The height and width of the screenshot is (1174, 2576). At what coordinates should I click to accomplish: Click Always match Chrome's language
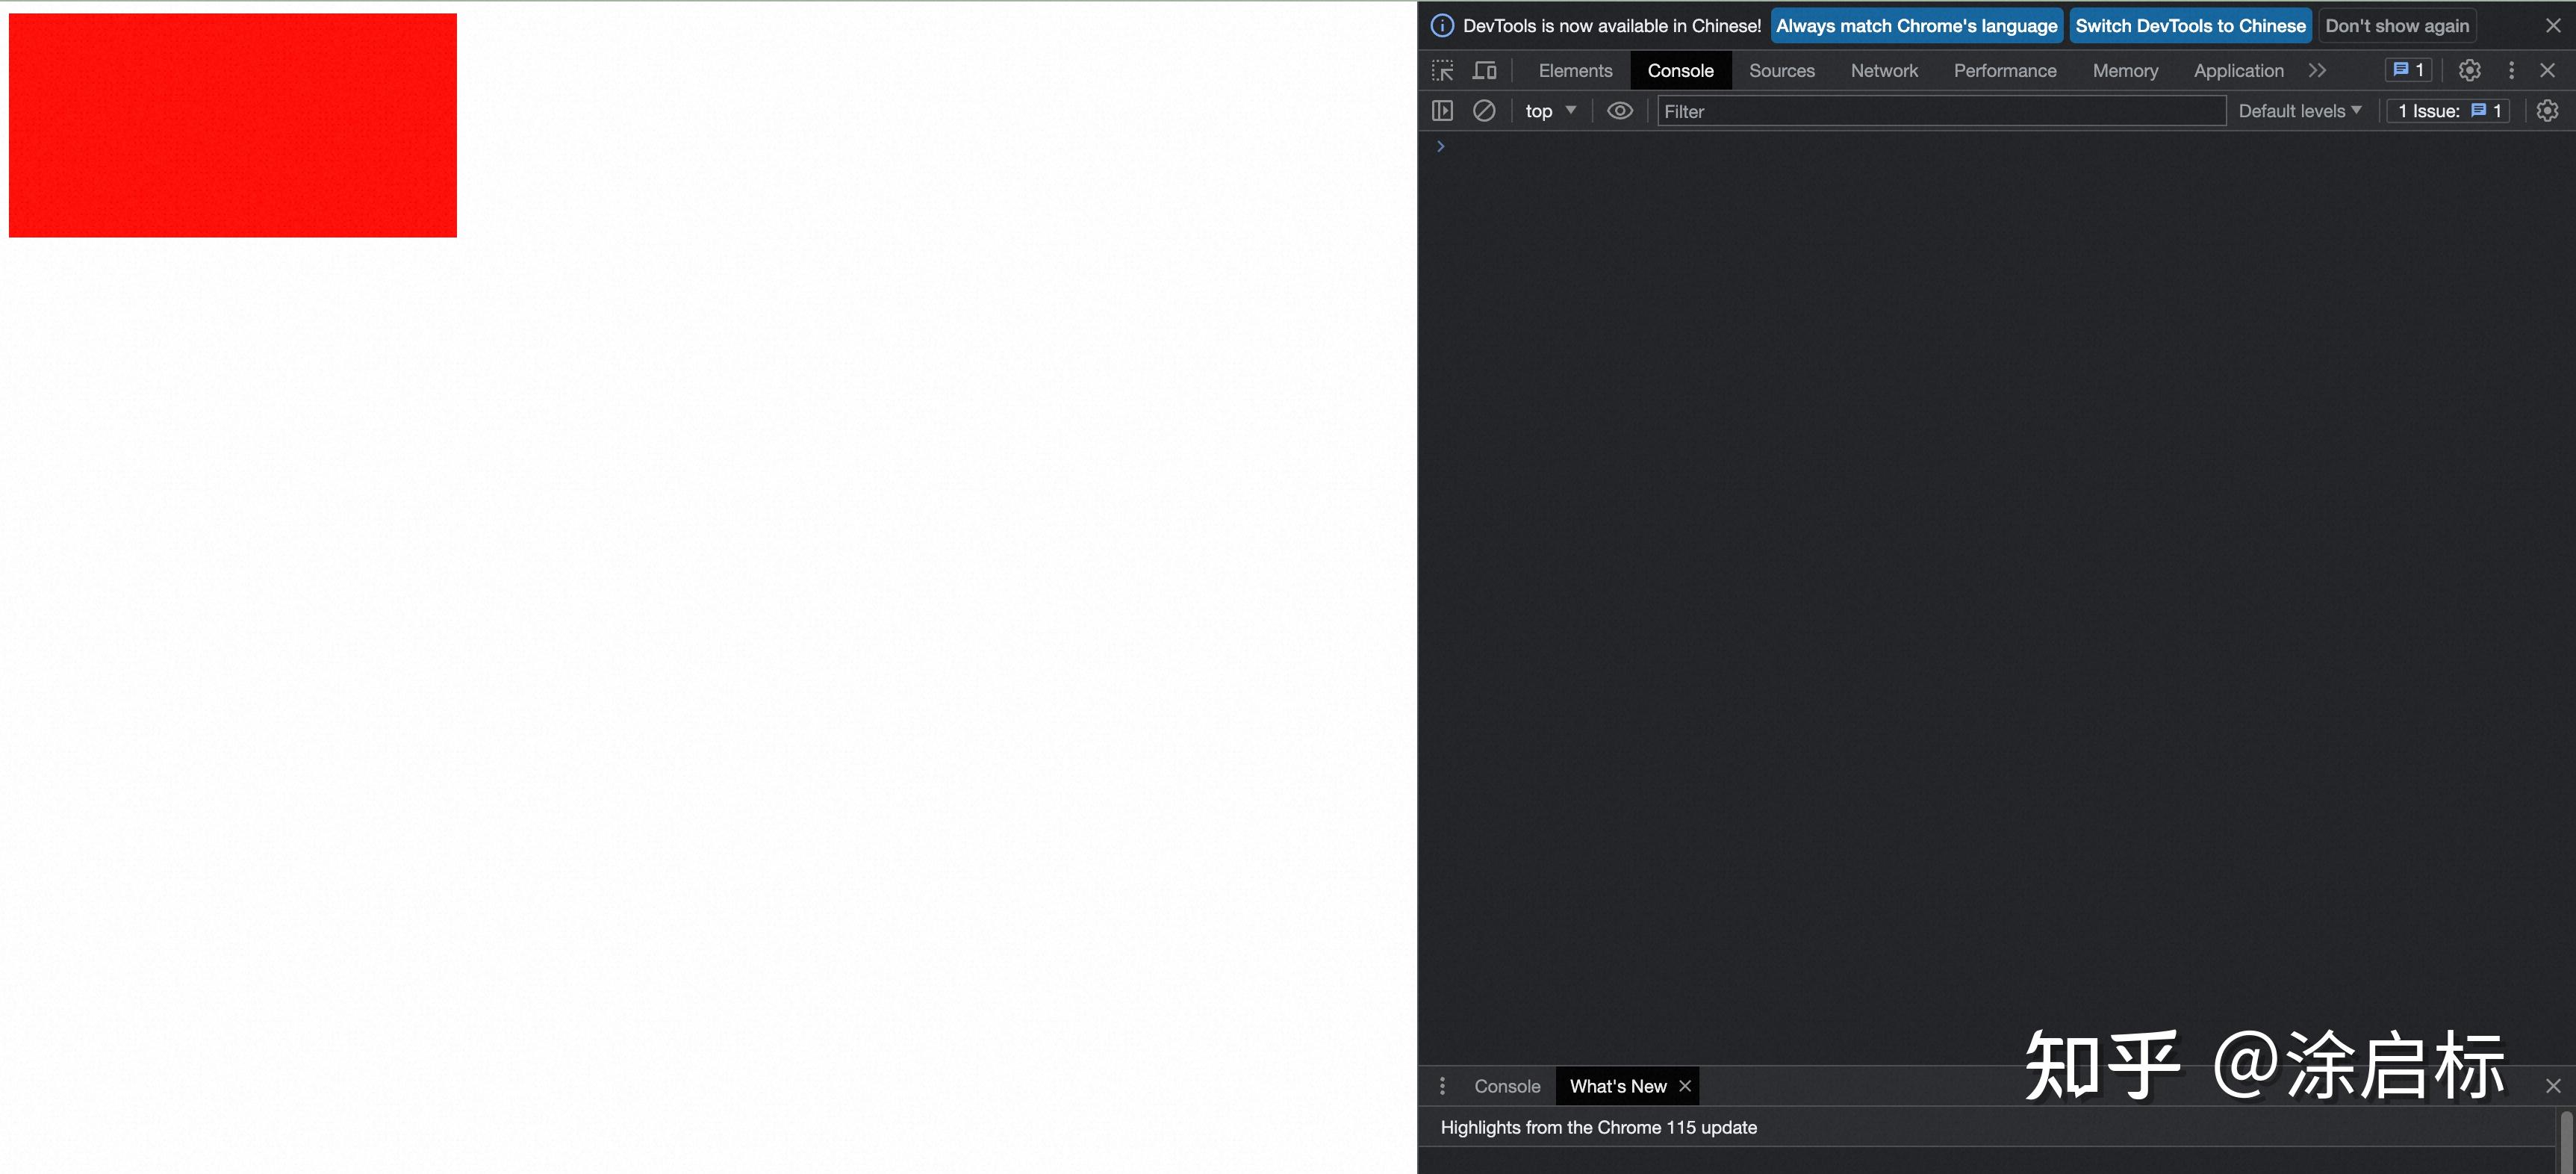[1916, 26]
